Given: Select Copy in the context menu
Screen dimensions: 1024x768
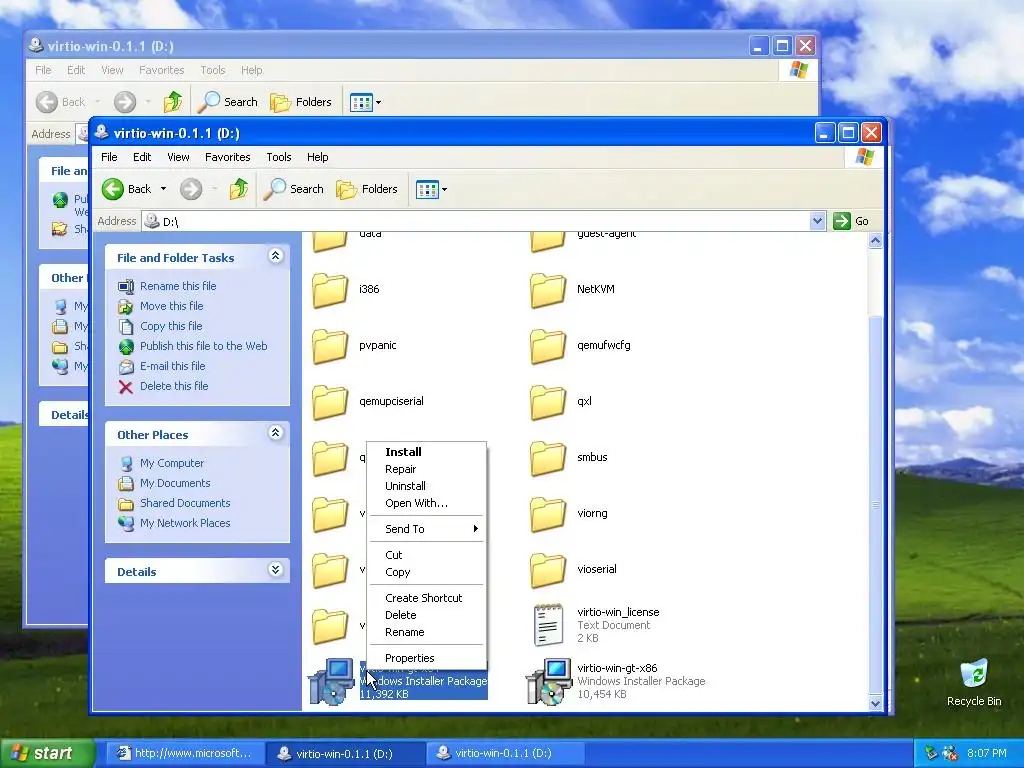Looking at the screenshot, I should tap(426, 572).
